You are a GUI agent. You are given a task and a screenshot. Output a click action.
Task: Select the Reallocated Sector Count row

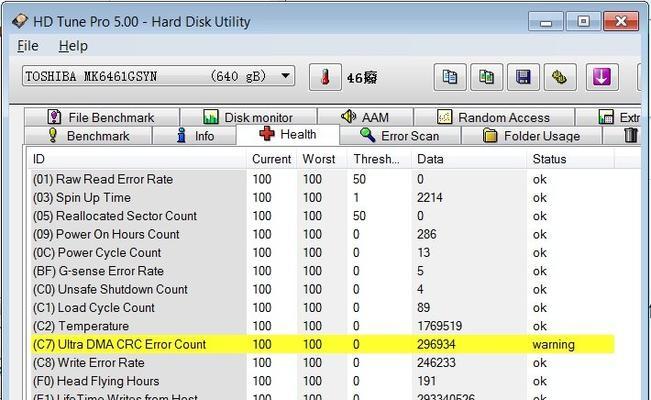click(x=323, y=216)
